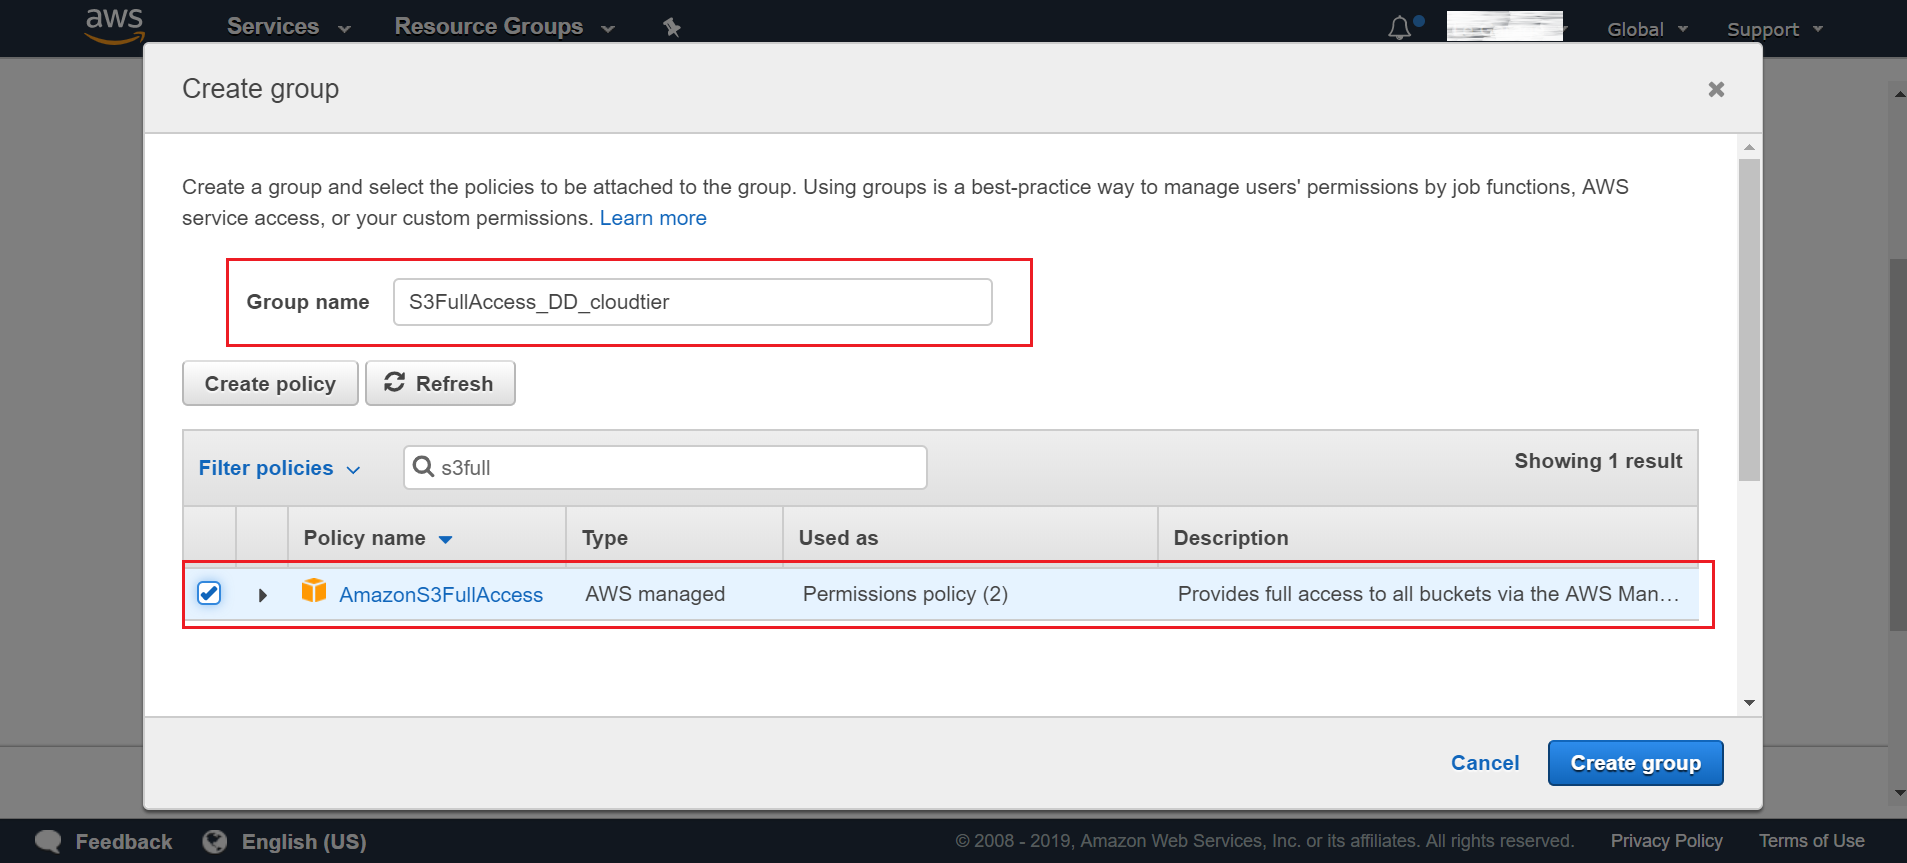1907x863 pixels.
Task: Open the account name menu
Action: [1505, 26]
